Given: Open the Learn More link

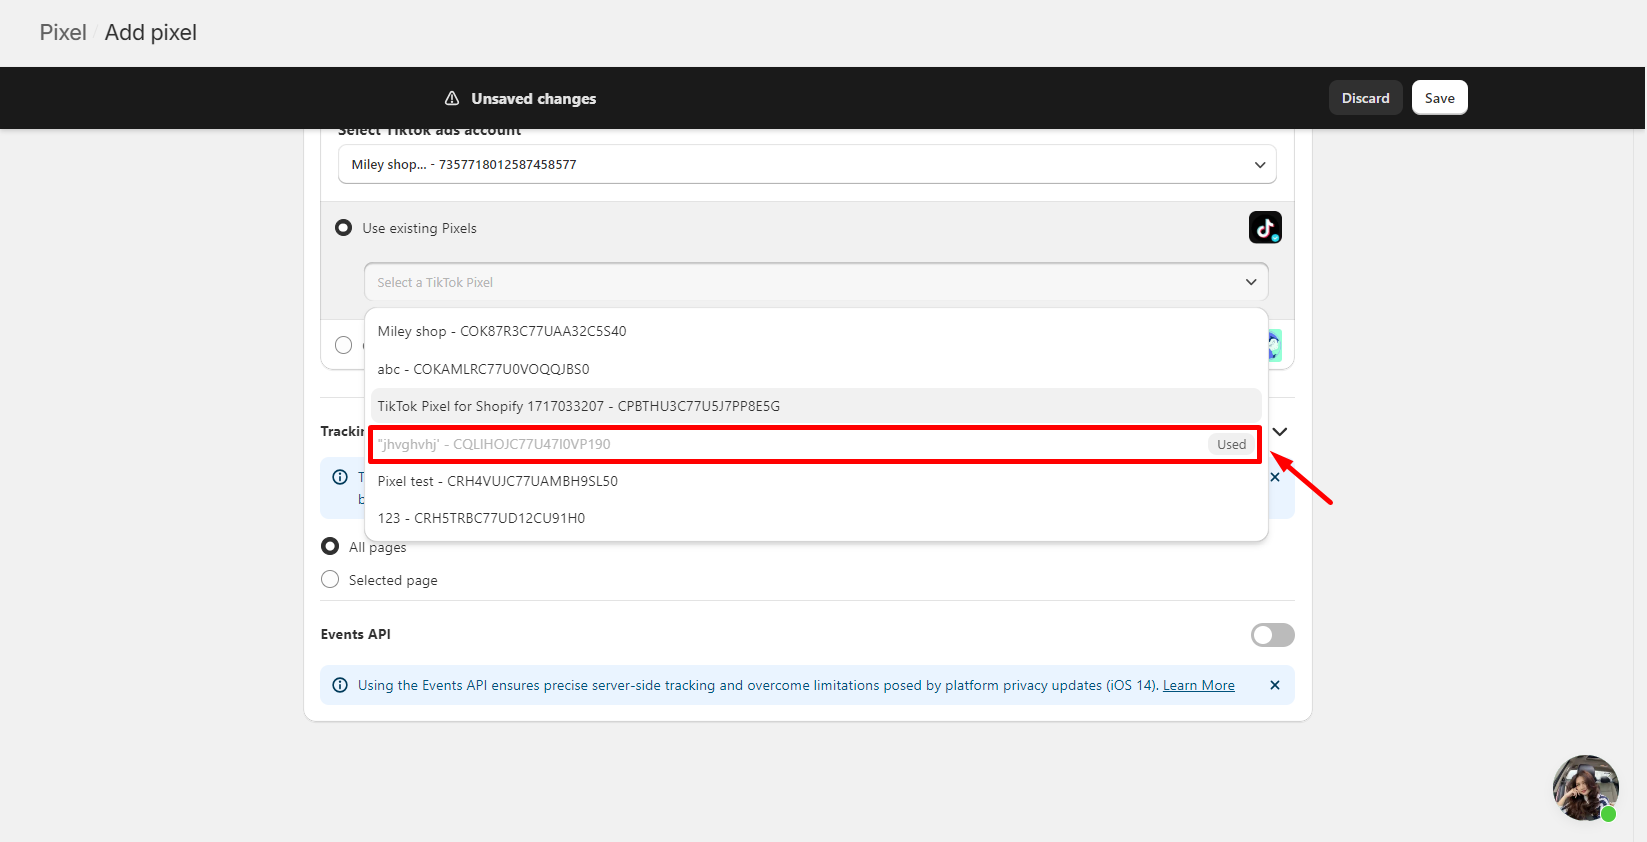Looking at the screenshot, I should tap(1198, 685).
